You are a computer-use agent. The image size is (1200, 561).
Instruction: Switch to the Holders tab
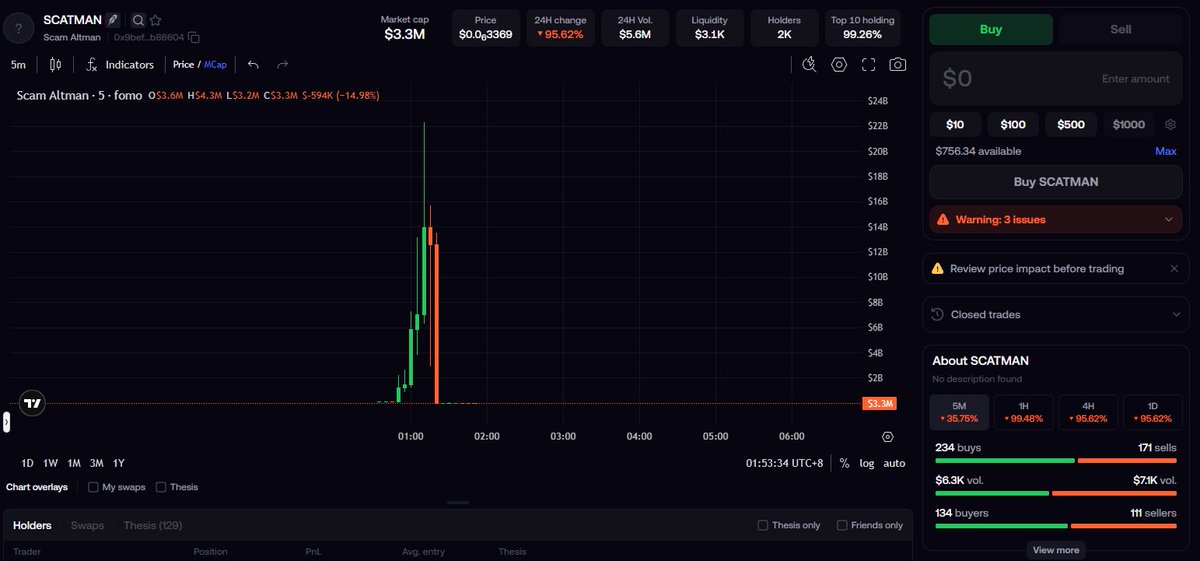pyautogui.click(x=32, y=525)
